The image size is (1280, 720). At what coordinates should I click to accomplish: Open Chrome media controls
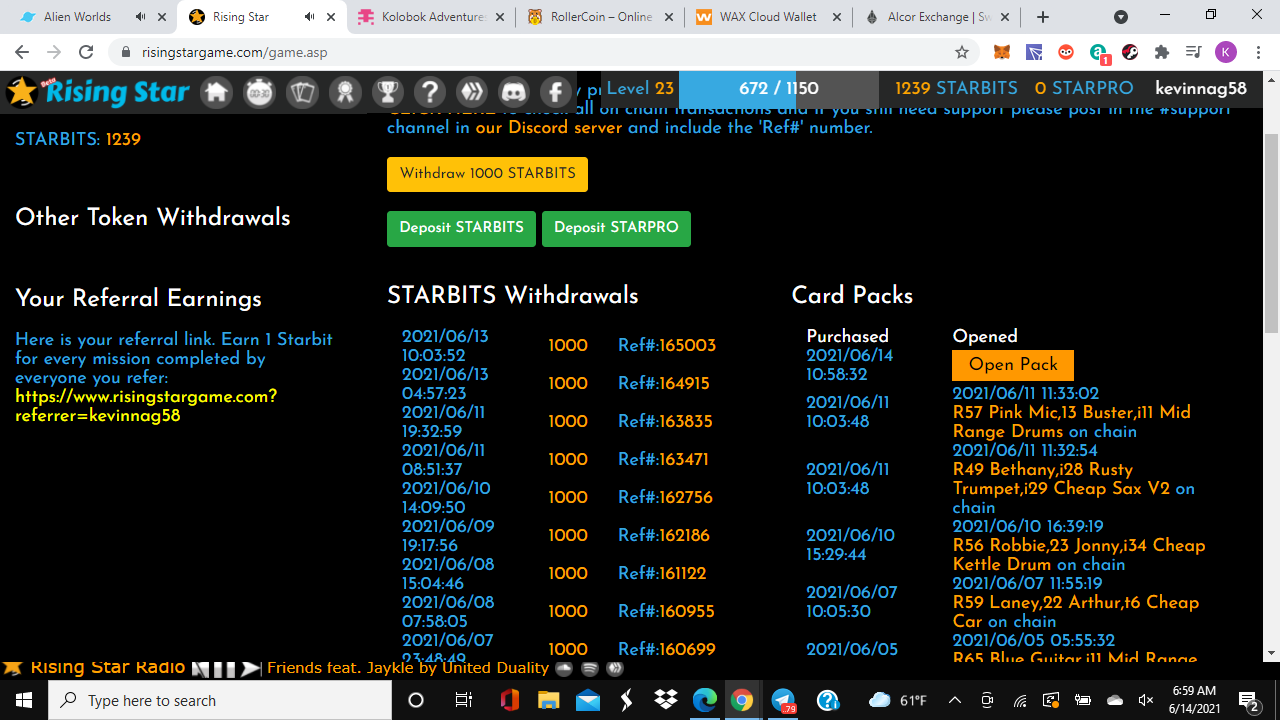[x=1193, y=52]
